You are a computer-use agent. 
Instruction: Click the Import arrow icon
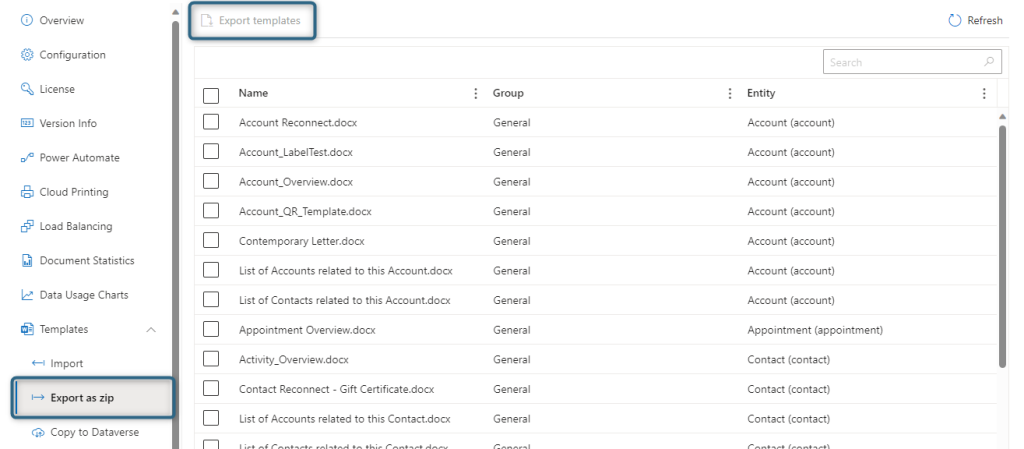[38, 364]
